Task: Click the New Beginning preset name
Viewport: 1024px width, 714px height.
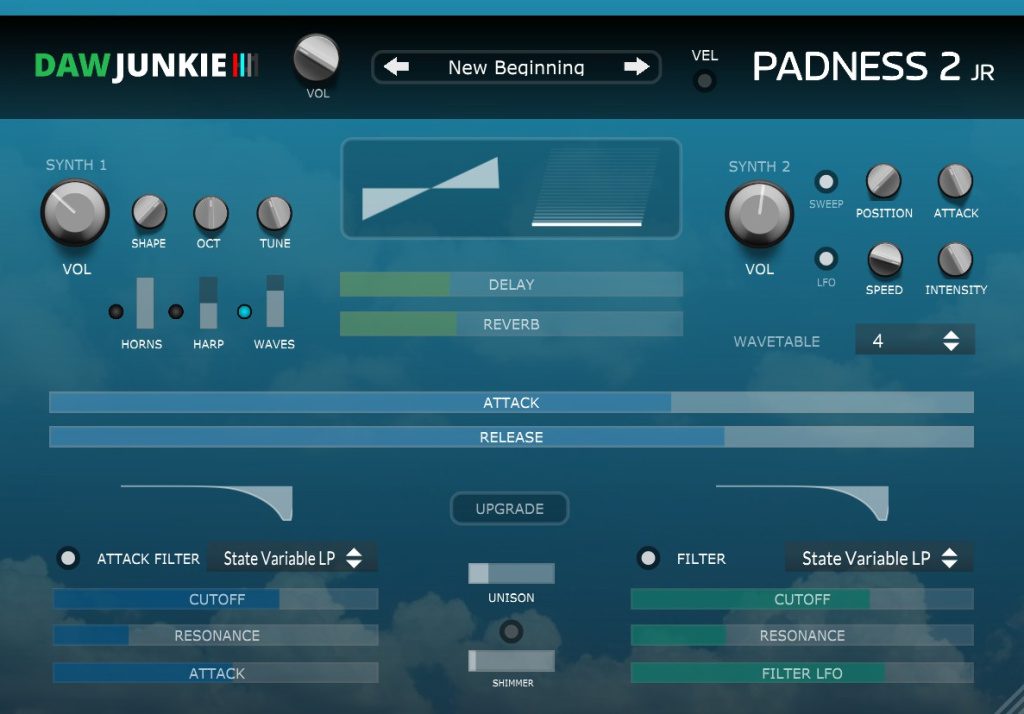Action: click(516, 67)
